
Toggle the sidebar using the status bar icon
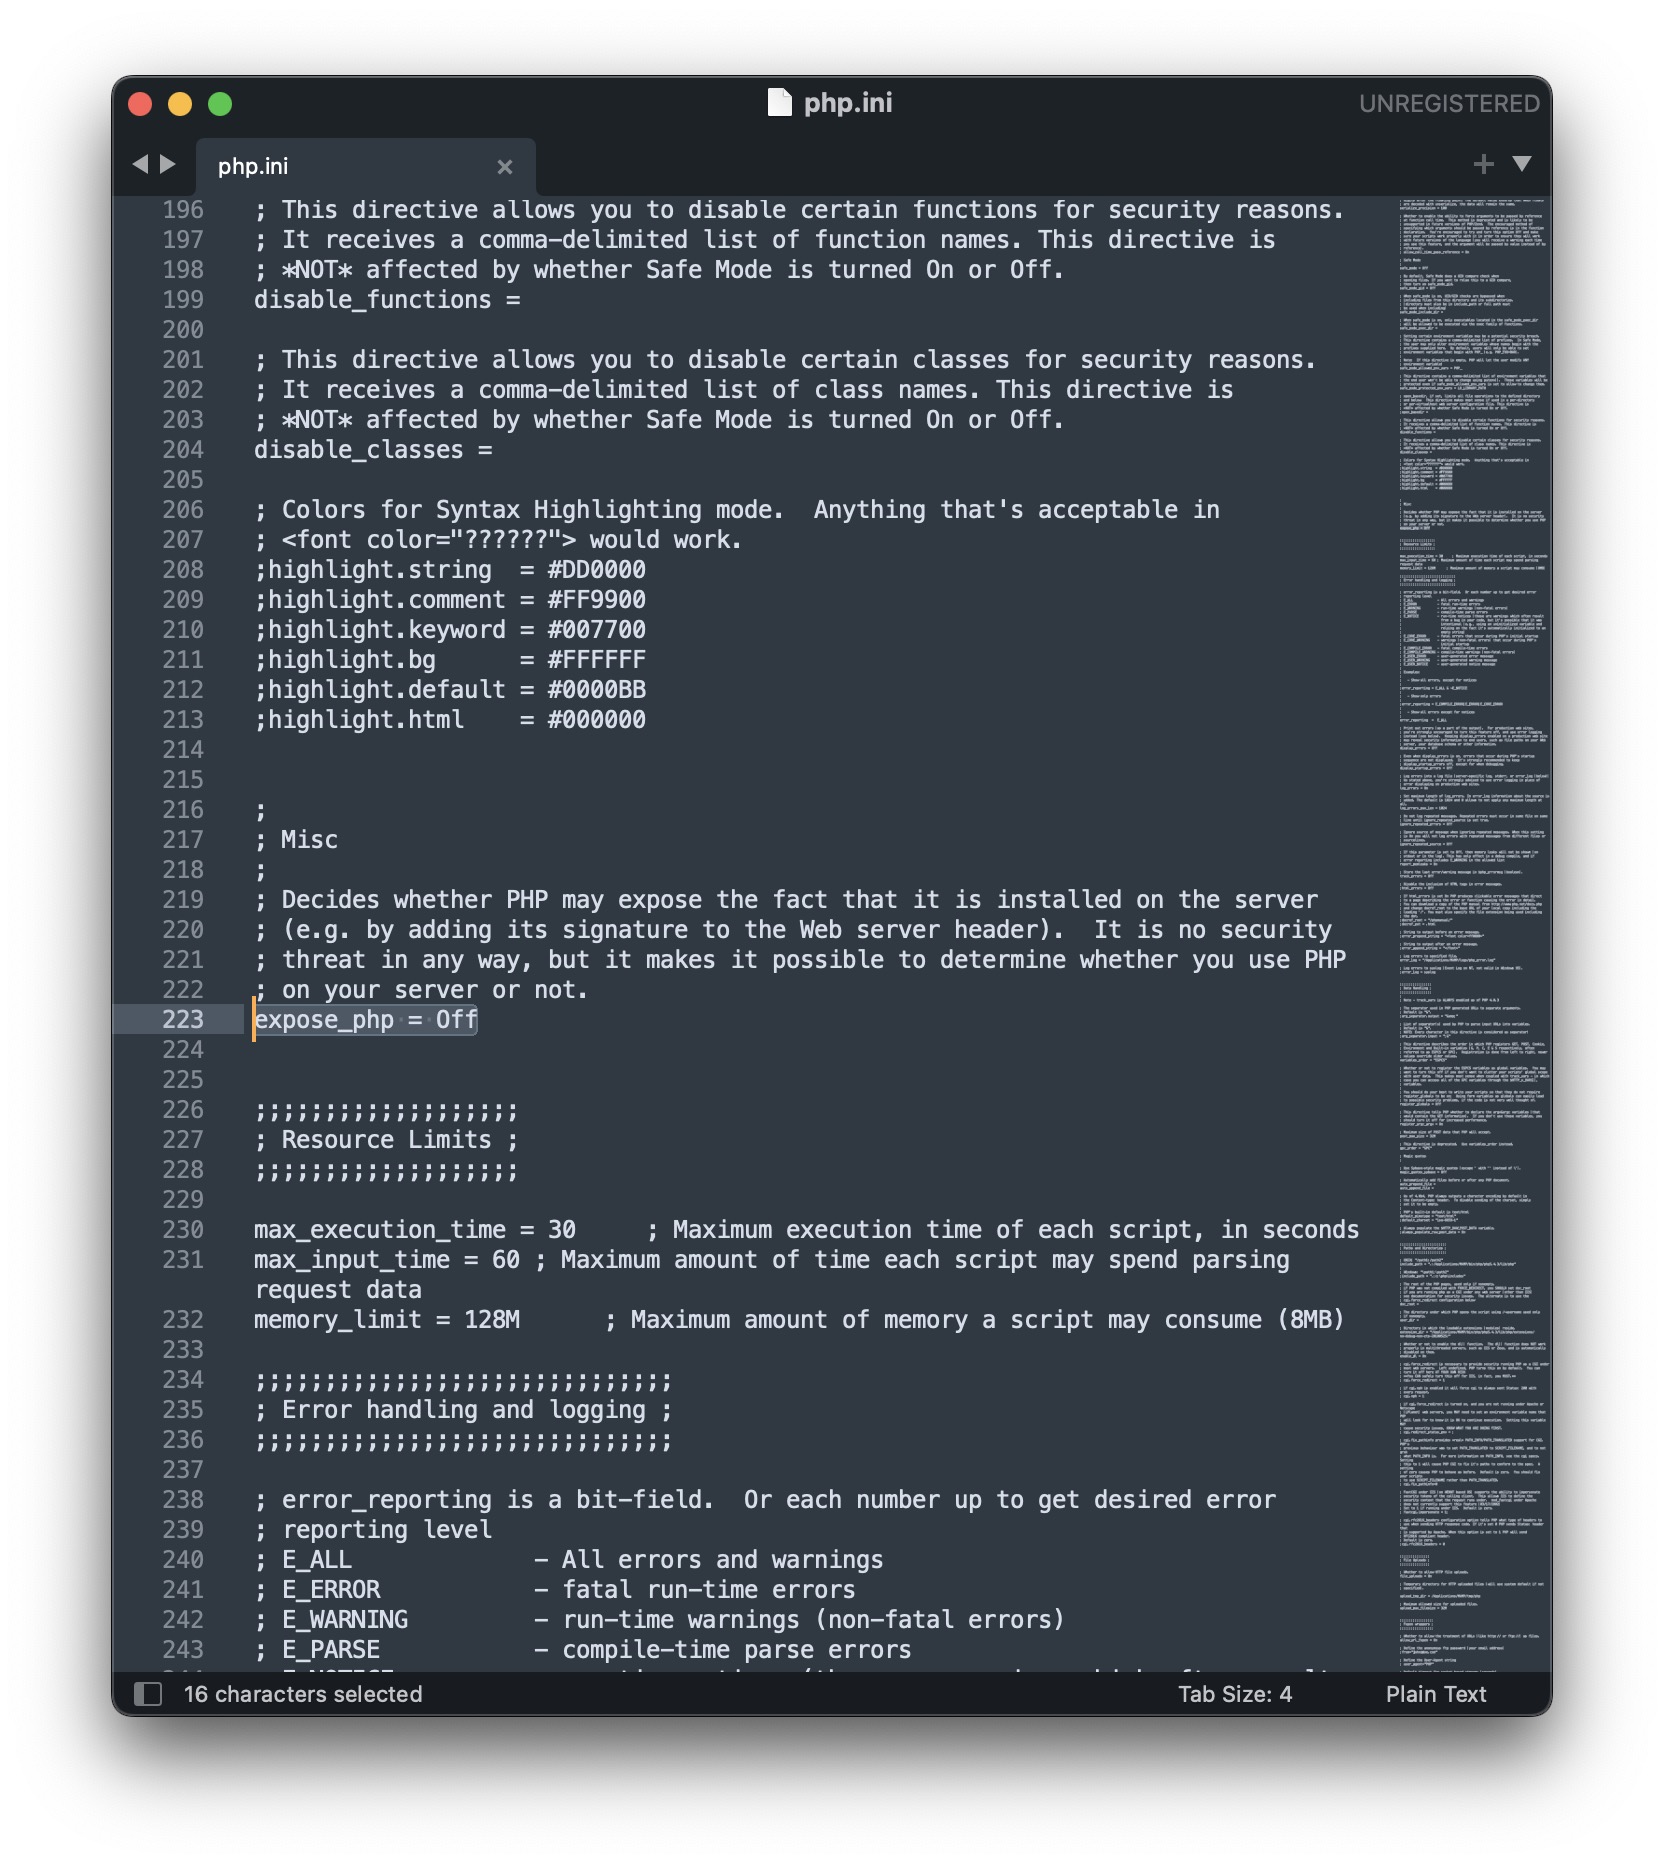(x=148, y=1693)
